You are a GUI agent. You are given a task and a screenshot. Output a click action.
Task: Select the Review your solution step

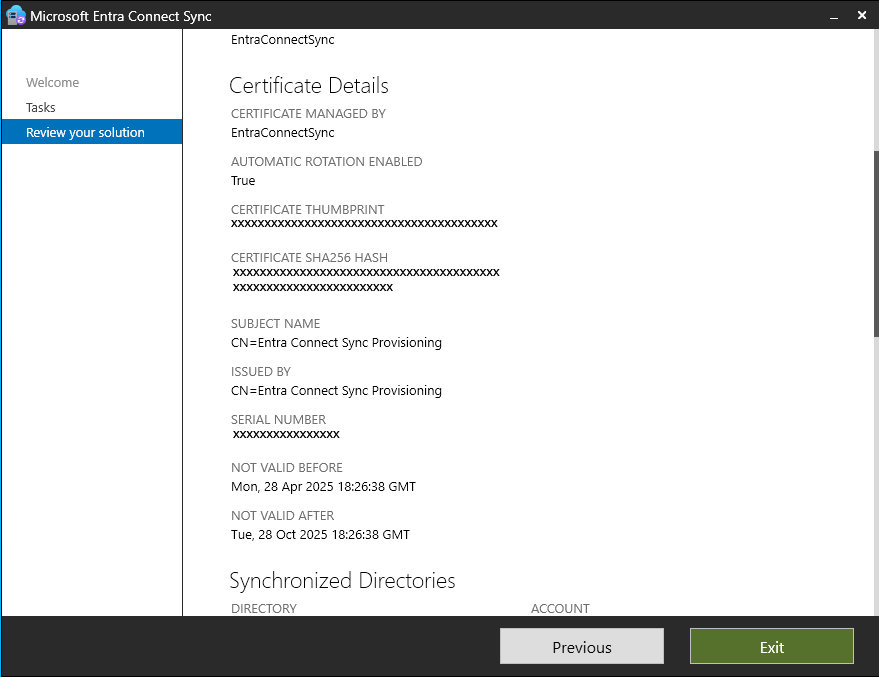click(x=85, y=132)
